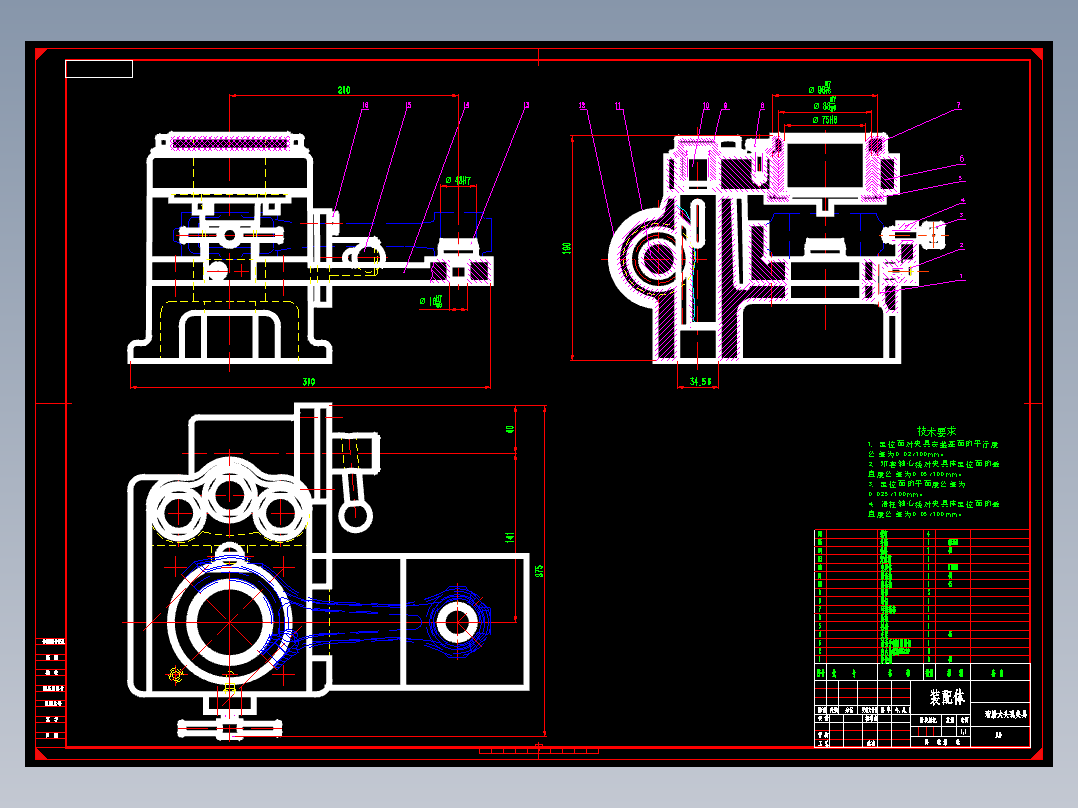Click part balloon number 14
Viewport: 1078px width, 808px height.
pos(466,105)
